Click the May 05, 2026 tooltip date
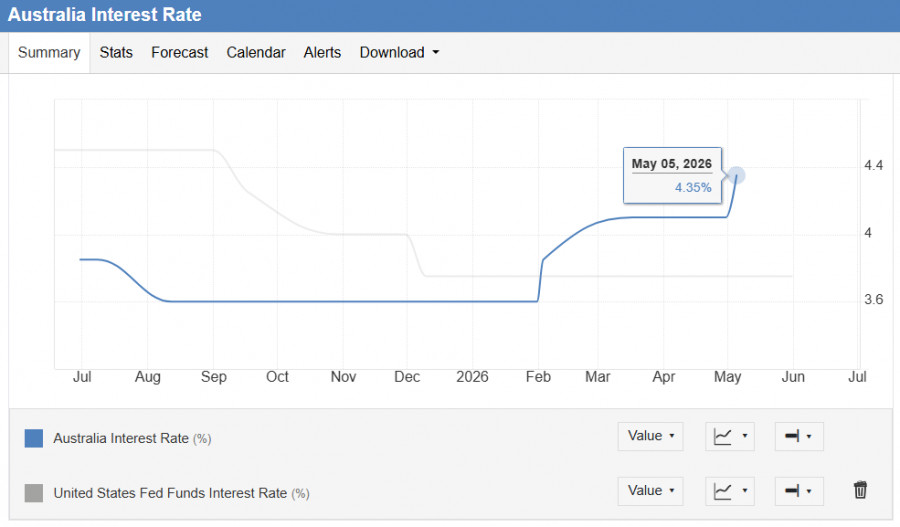The width and height of the screenshot is (900, 527). pos(672,164)
